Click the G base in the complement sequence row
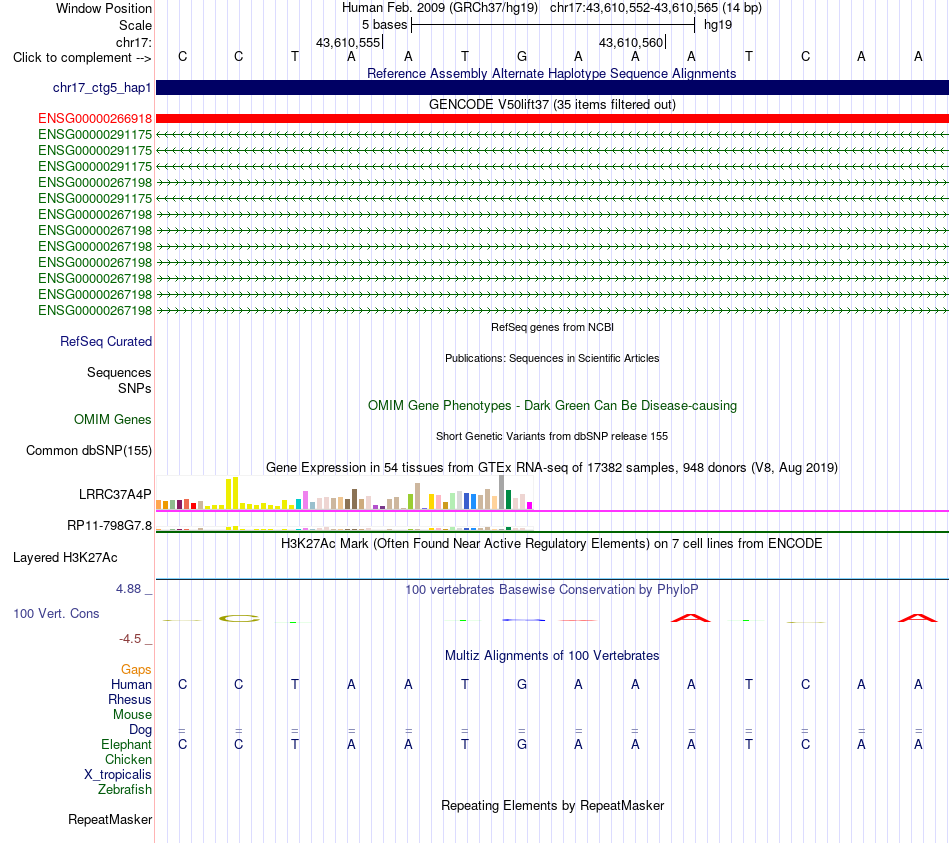This screenshot has height=843, width=950. [x=522, y=56]
